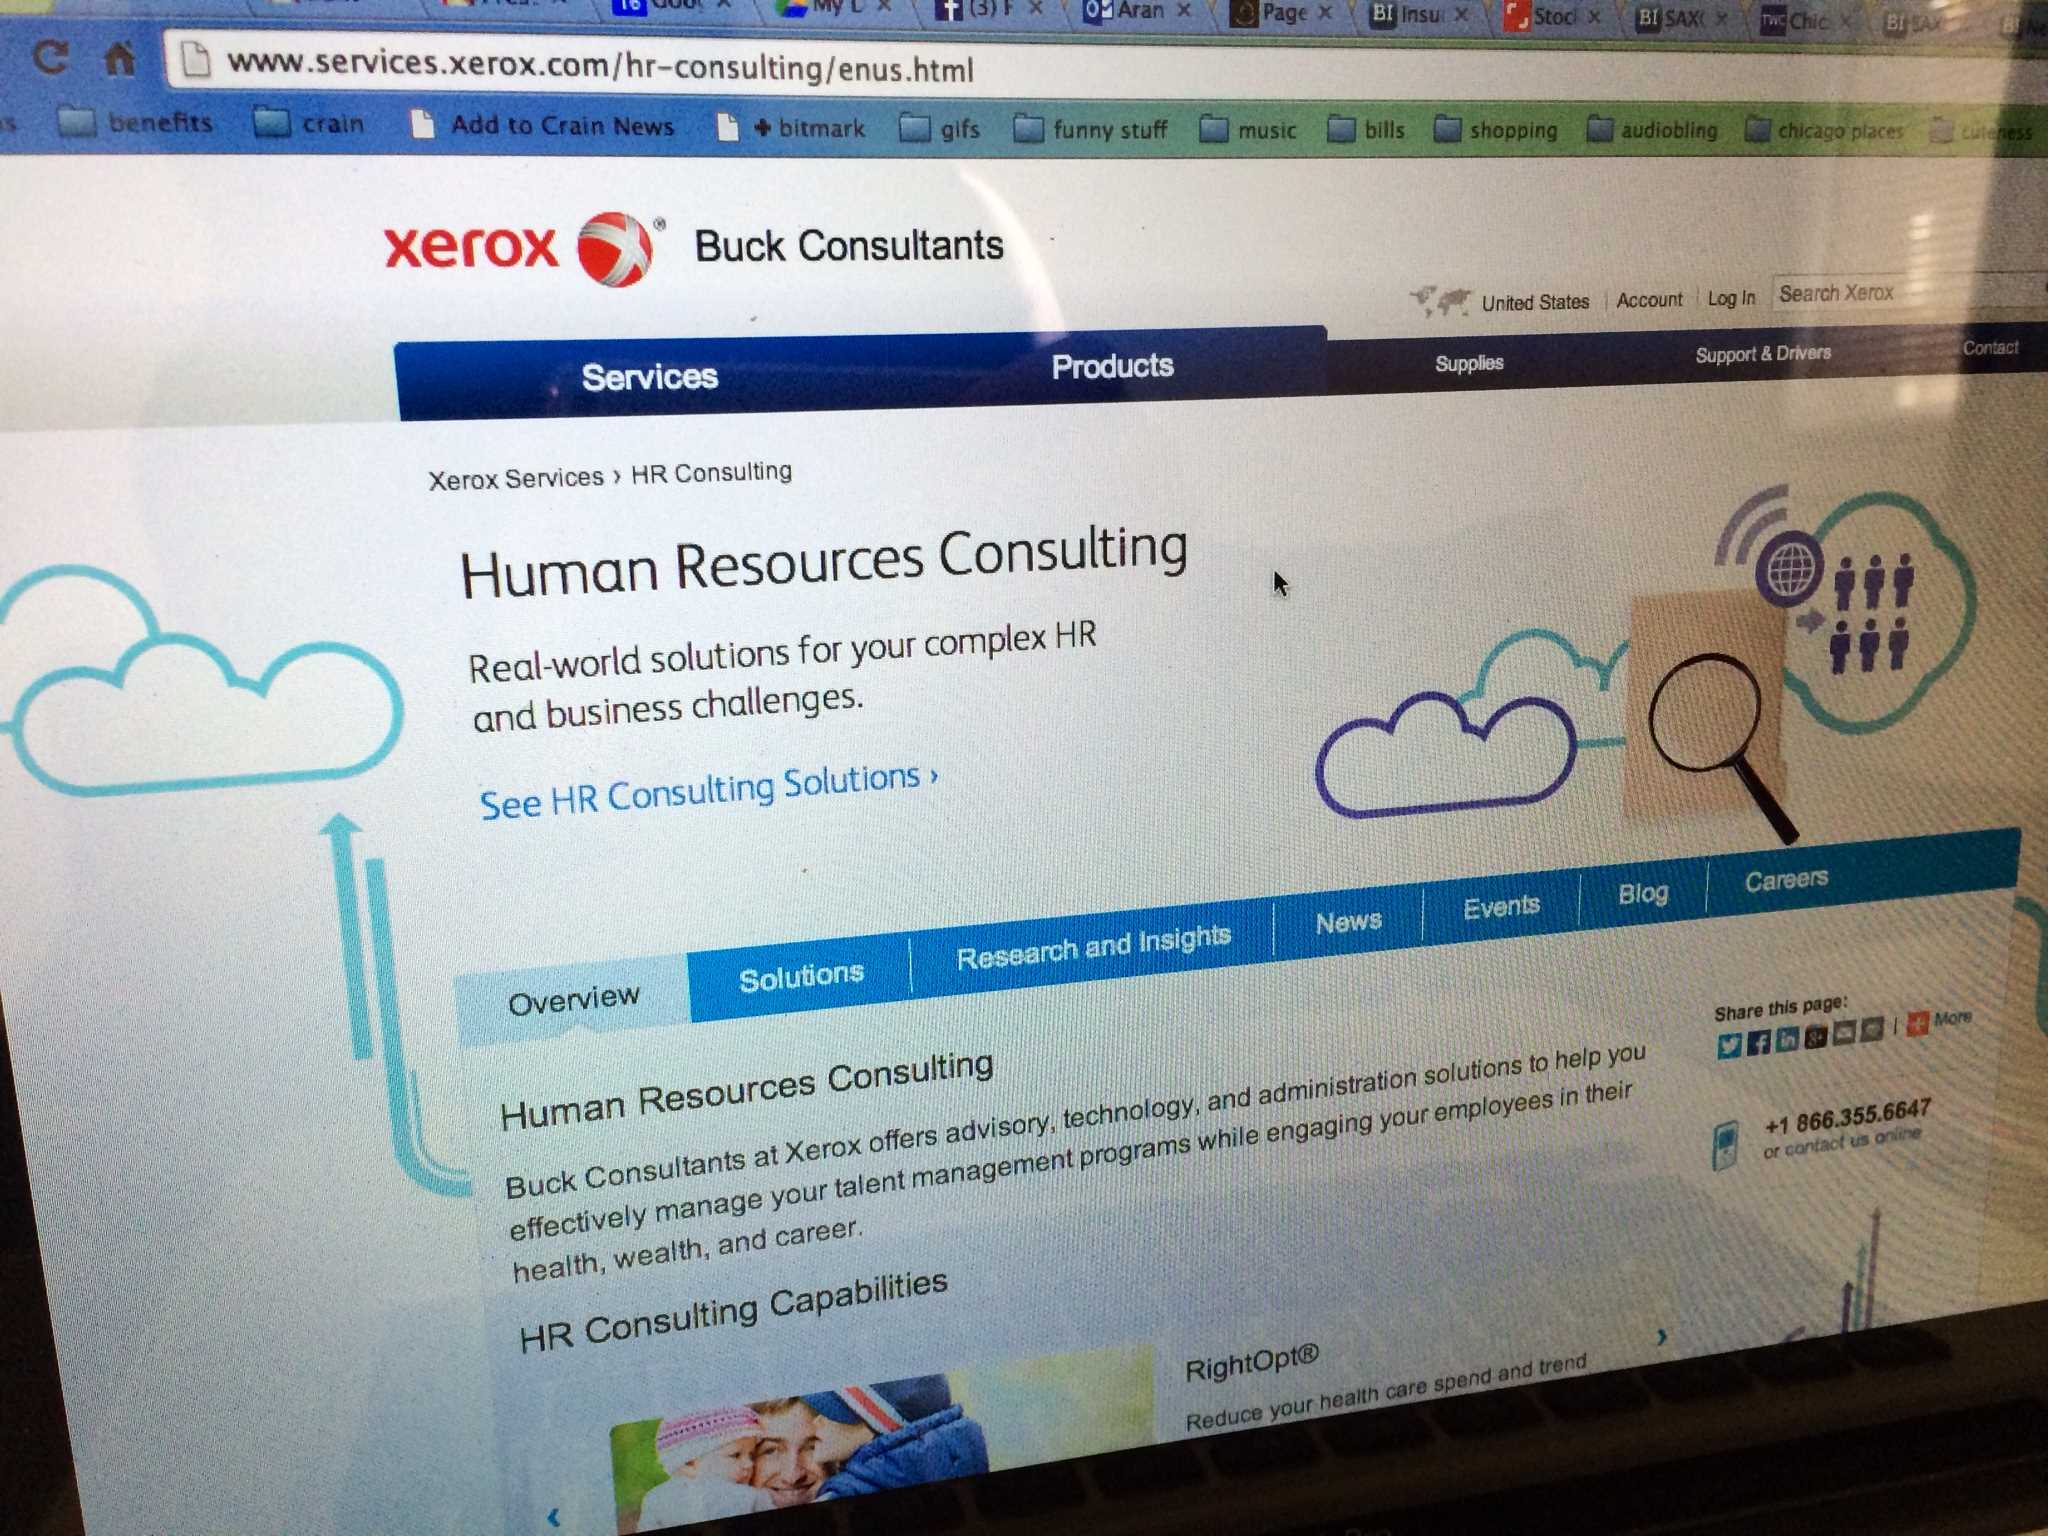
Task: Click the page icon in address bar
Action: coord(197,61)
